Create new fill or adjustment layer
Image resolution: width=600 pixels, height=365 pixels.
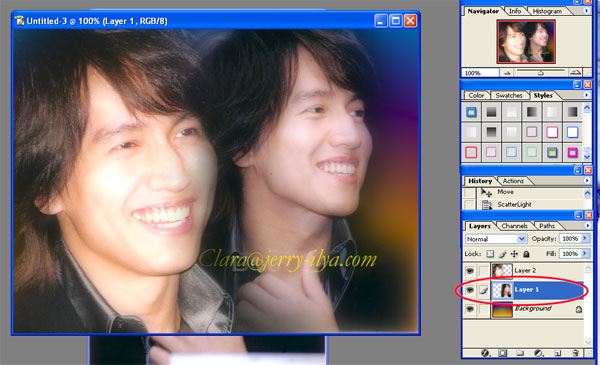[x=539, y=353]
